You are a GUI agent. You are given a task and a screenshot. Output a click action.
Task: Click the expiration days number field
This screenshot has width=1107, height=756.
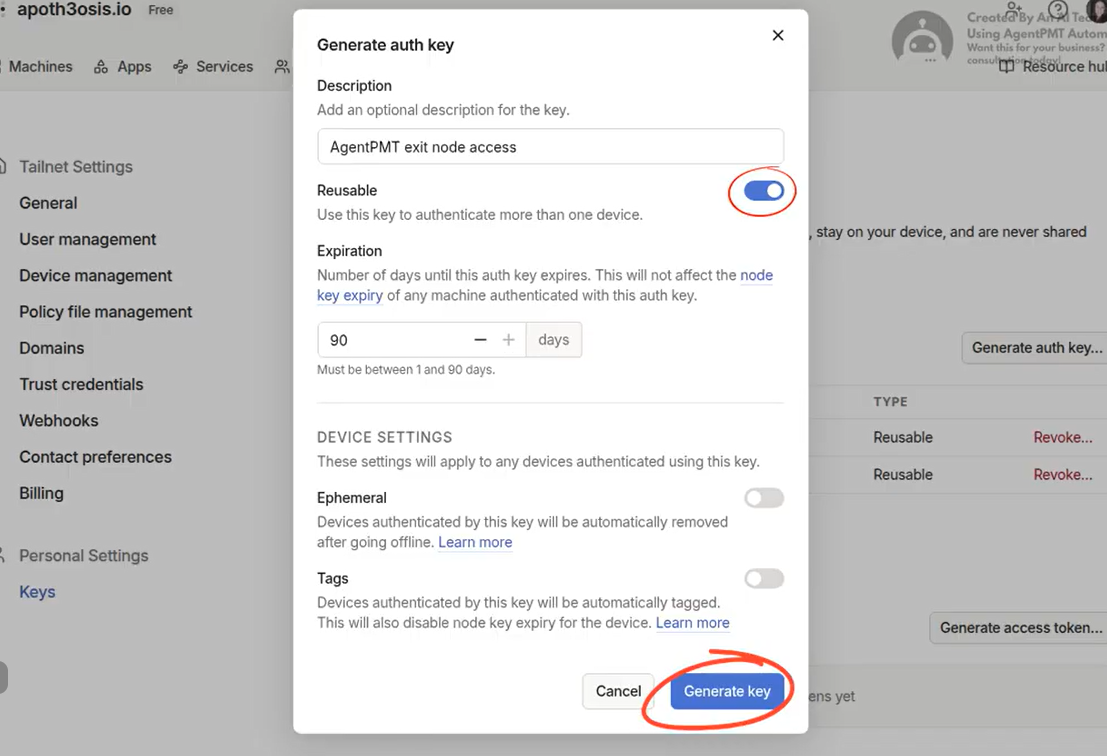click(392, 340)
